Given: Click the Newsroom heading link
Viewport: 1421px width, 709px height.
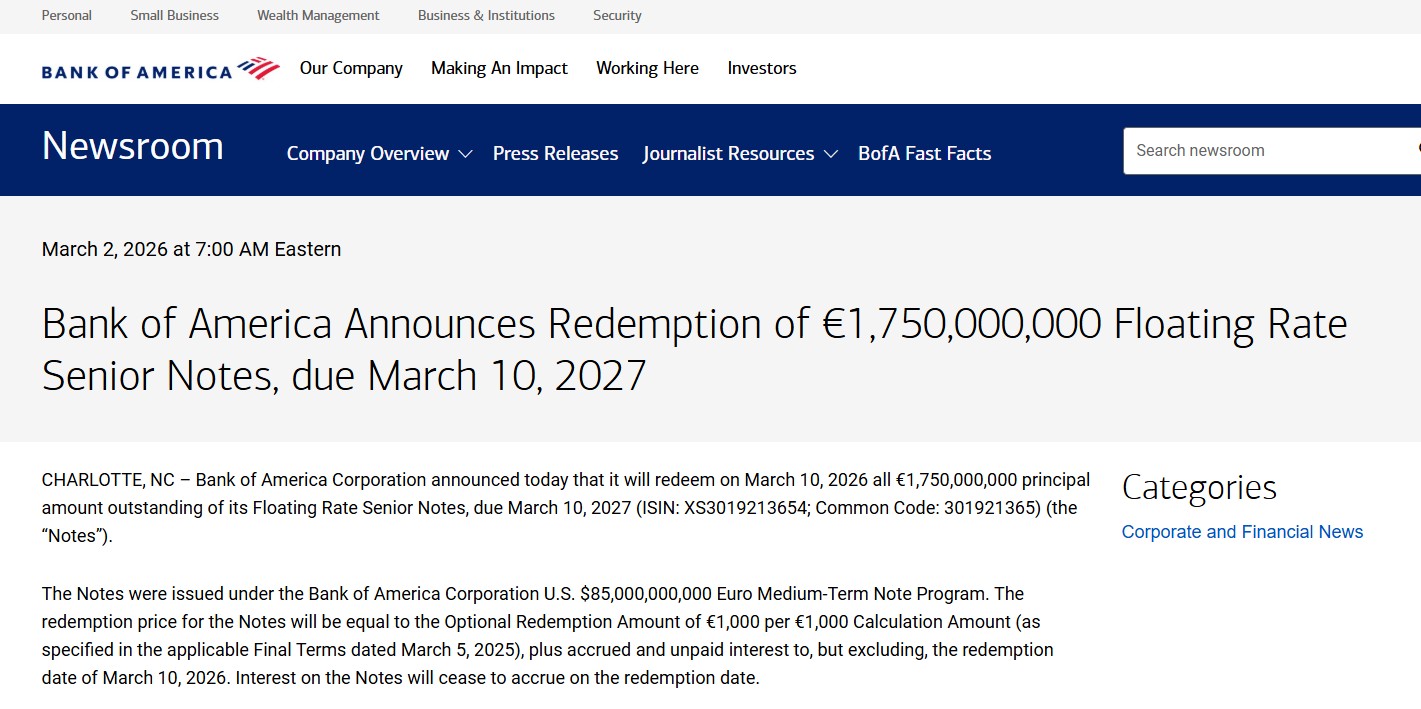Looking at the screenshot, I should pyautogui.click(x=132, y=147).
